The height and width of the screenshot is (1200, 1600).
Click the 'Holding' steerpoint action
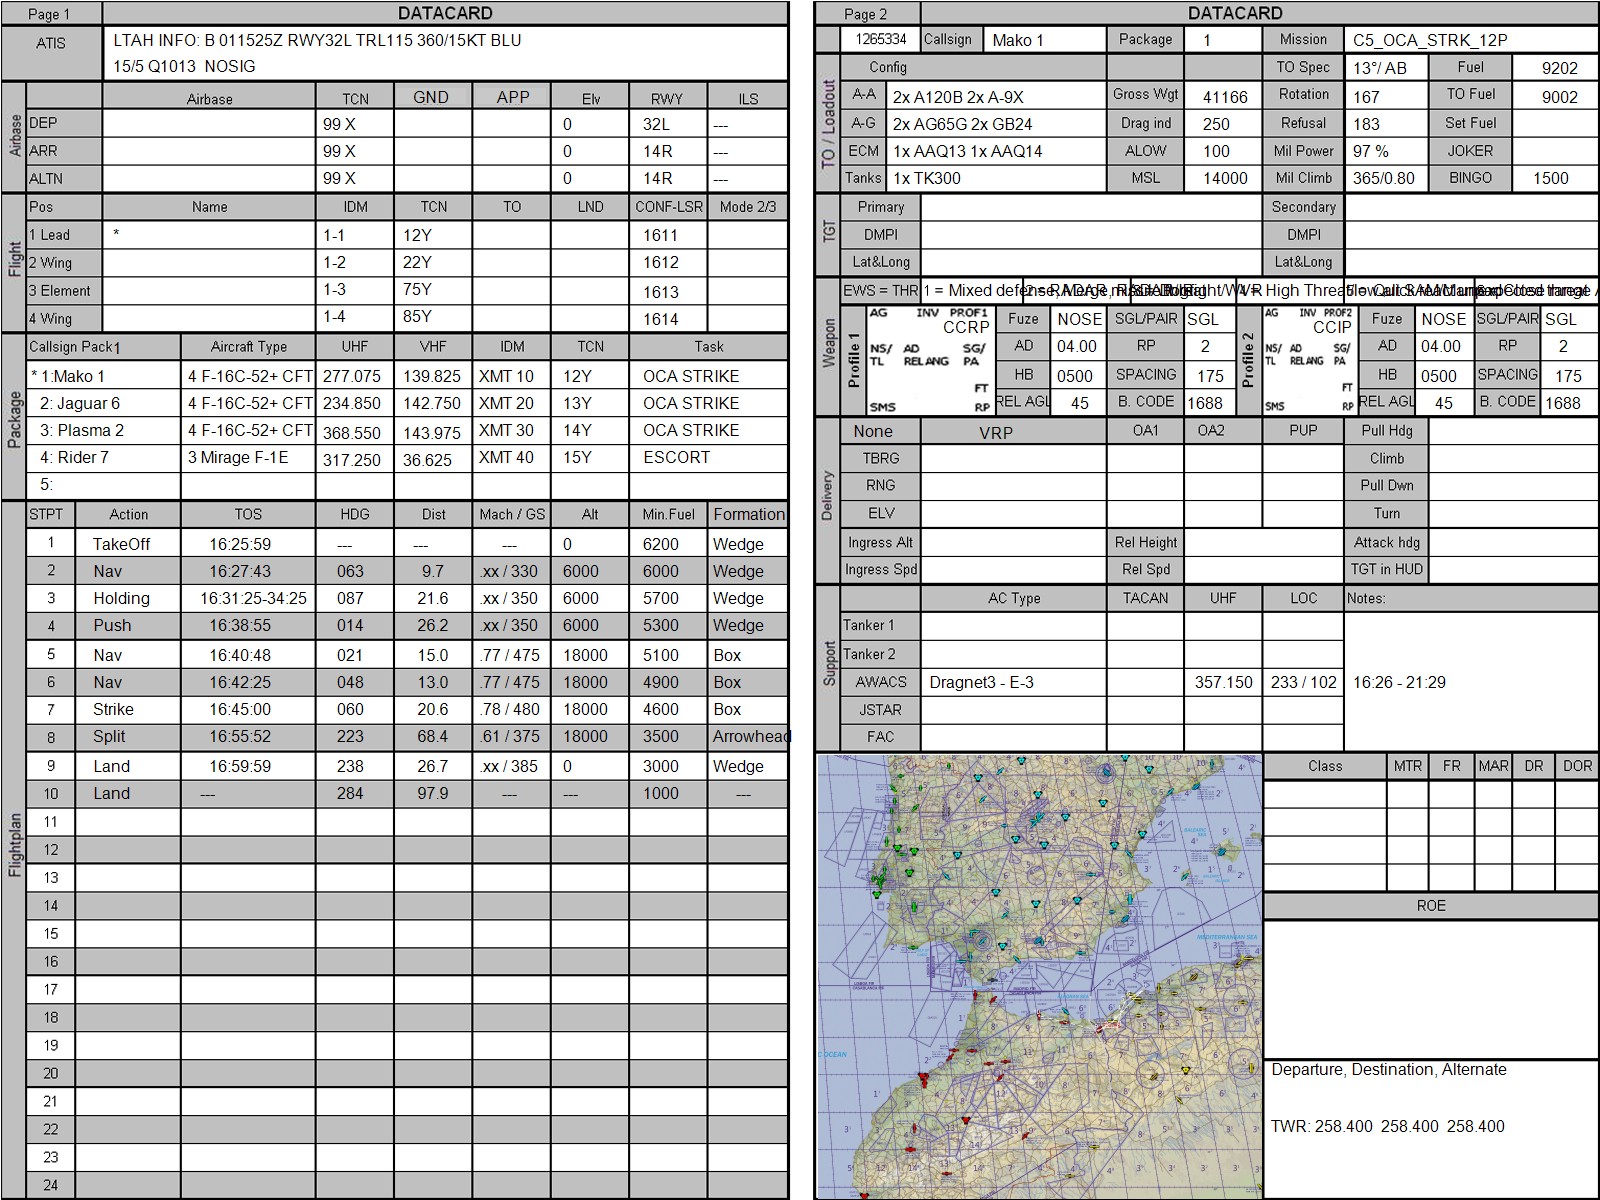[121, 599]
